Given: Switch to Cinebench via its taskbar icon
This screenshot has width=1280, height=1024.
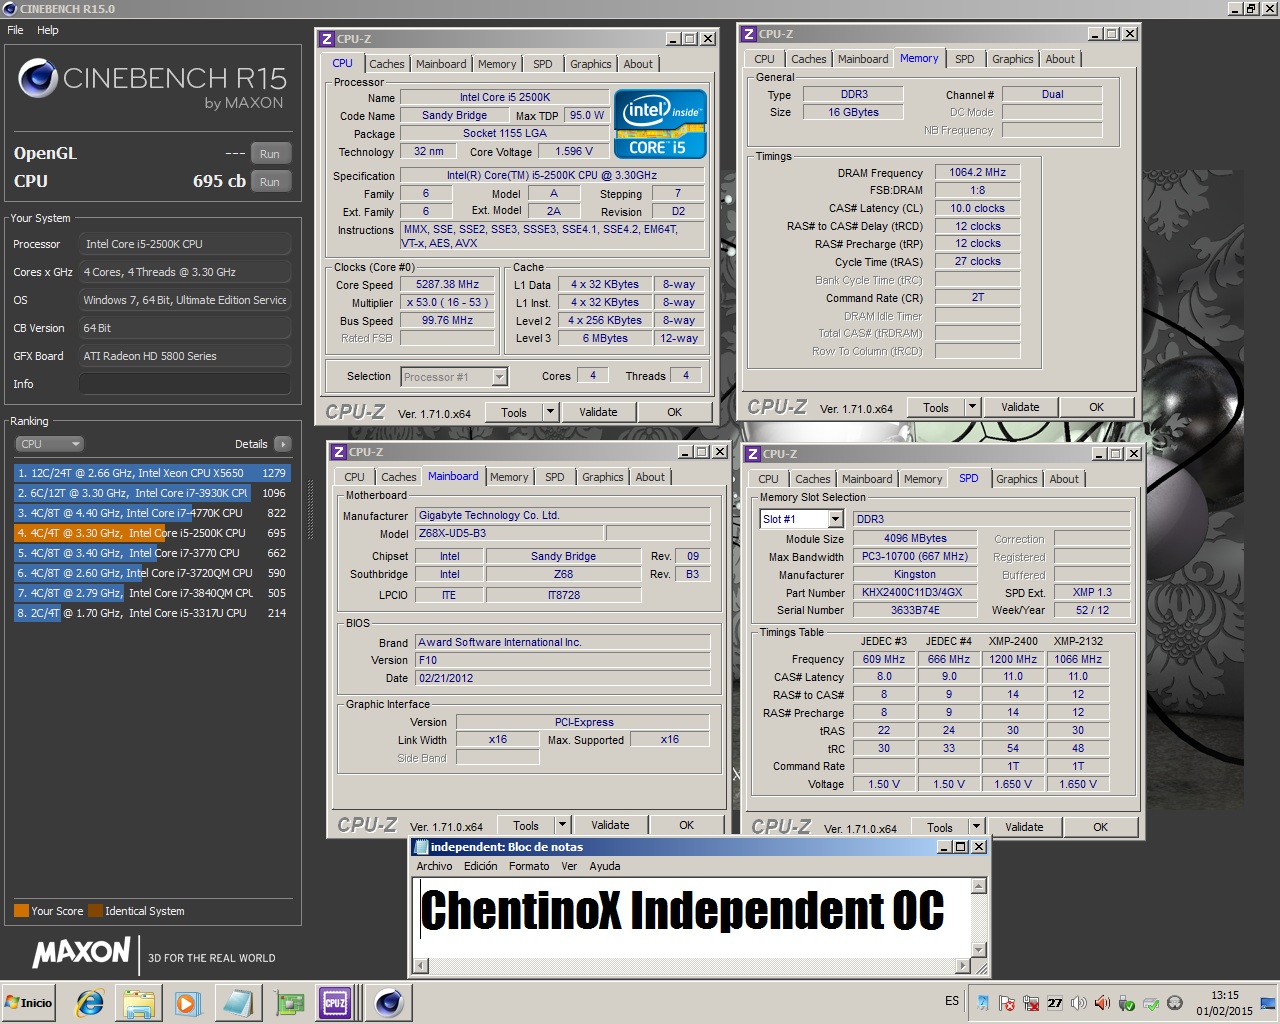Looking at the screenshot, I should (389, 1003).
